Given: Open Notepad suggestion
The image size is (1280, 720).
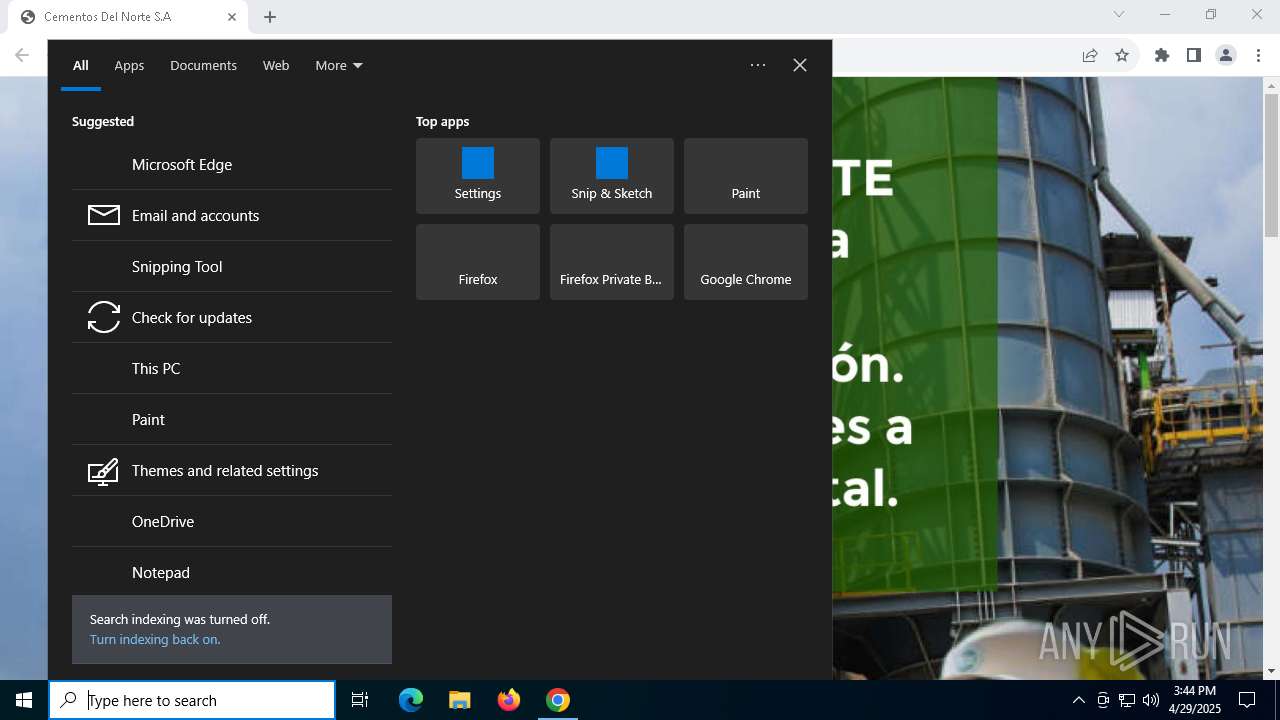Looking at the screenshot, I should tap(232, 573).
